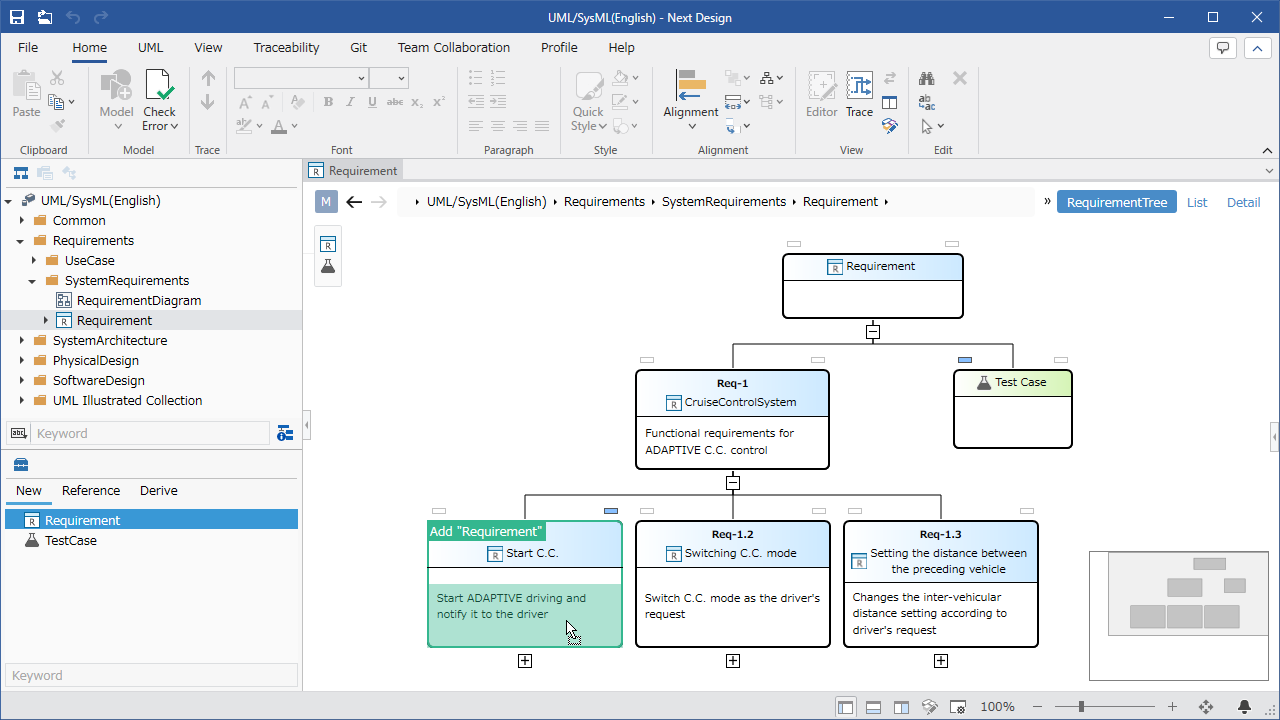Image resolution: width=1280 pixels, height=720 pixels.
Task: Toggle Italic formatting button
Action: [351, 102]
